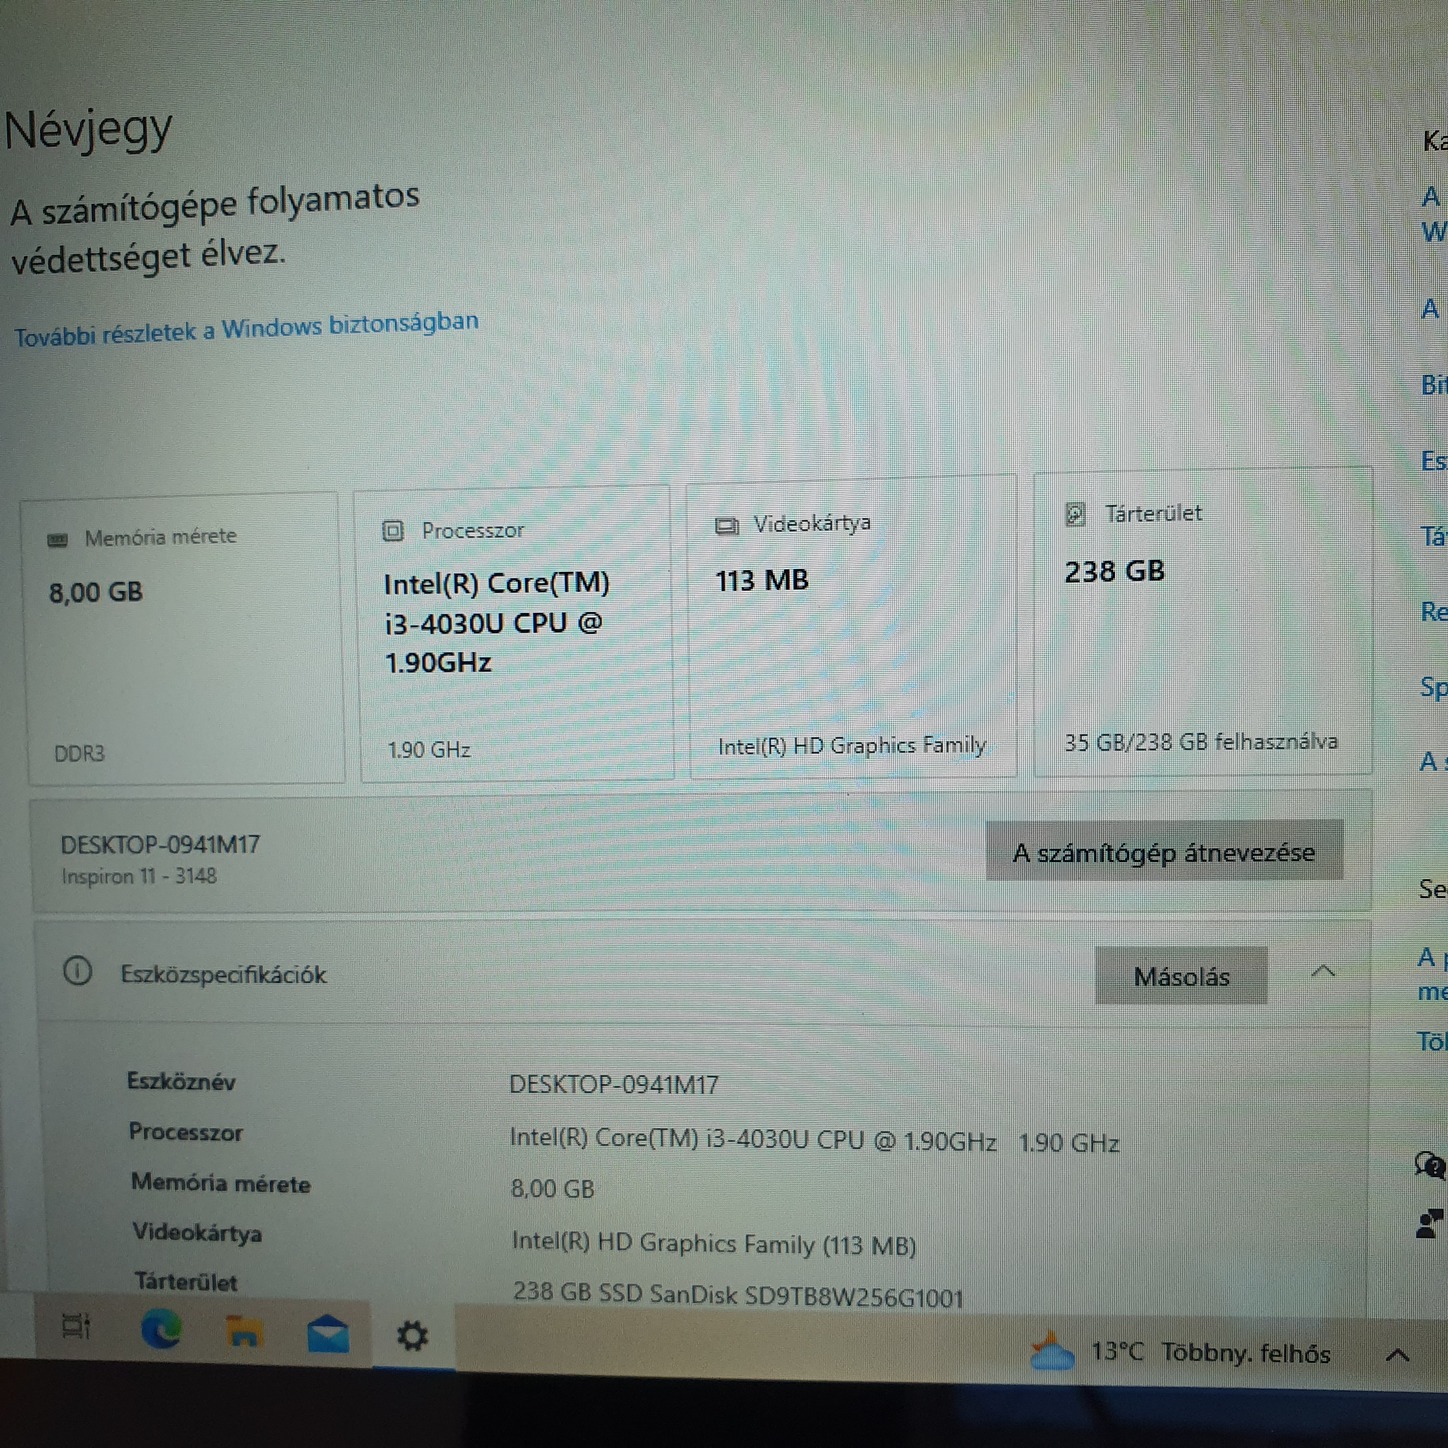Select the 8,00 GB memory card value
Screen dimensions: 1448x1448
tap(96, 592)
